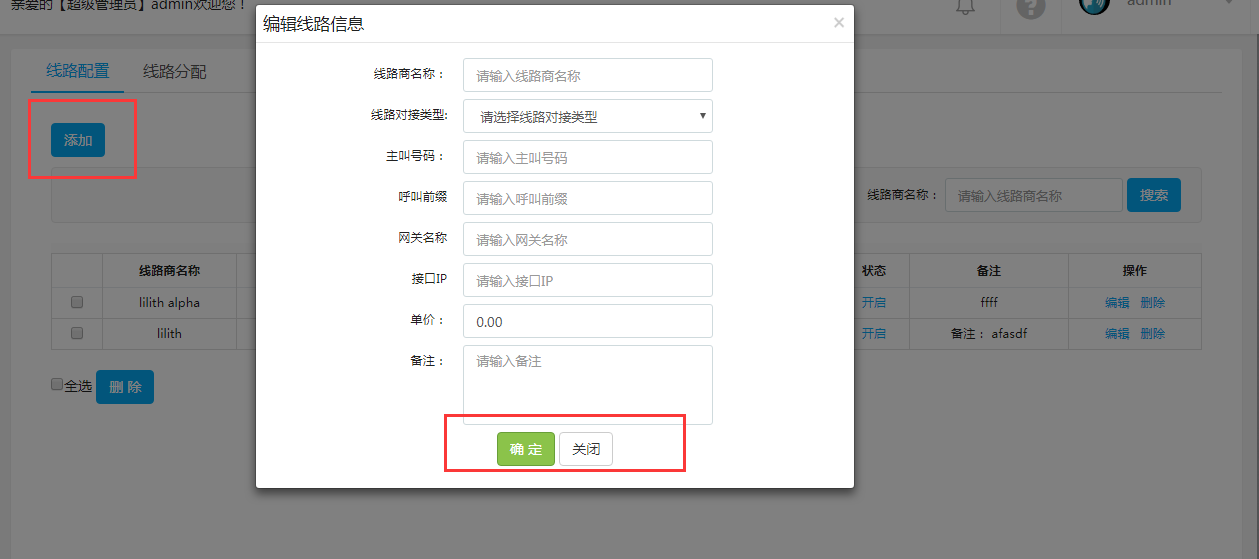Click the 关闭 button in the dialog
Image resolution: width=1259 pixels, height=559 pixels.
click(x=585, y=449)
